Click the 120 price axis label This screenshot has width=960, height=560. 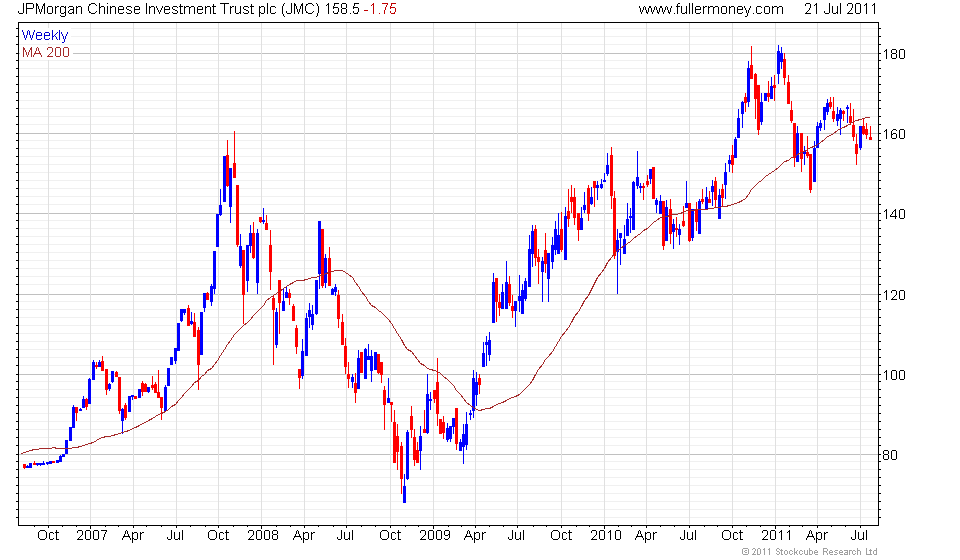pyautogui.click(x=894, y=295)
